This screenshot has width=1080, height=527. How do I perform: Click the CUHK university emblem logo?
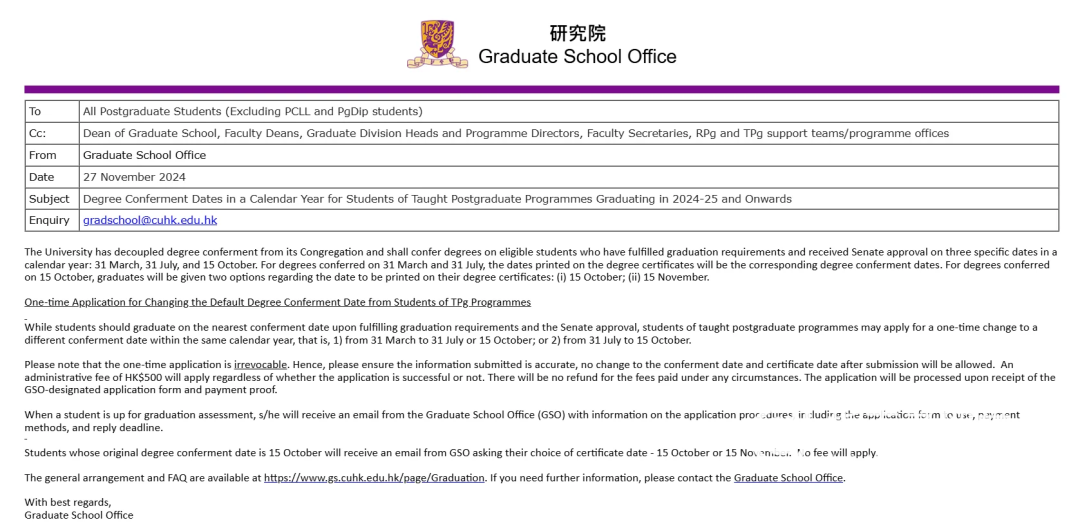[437, 45]
